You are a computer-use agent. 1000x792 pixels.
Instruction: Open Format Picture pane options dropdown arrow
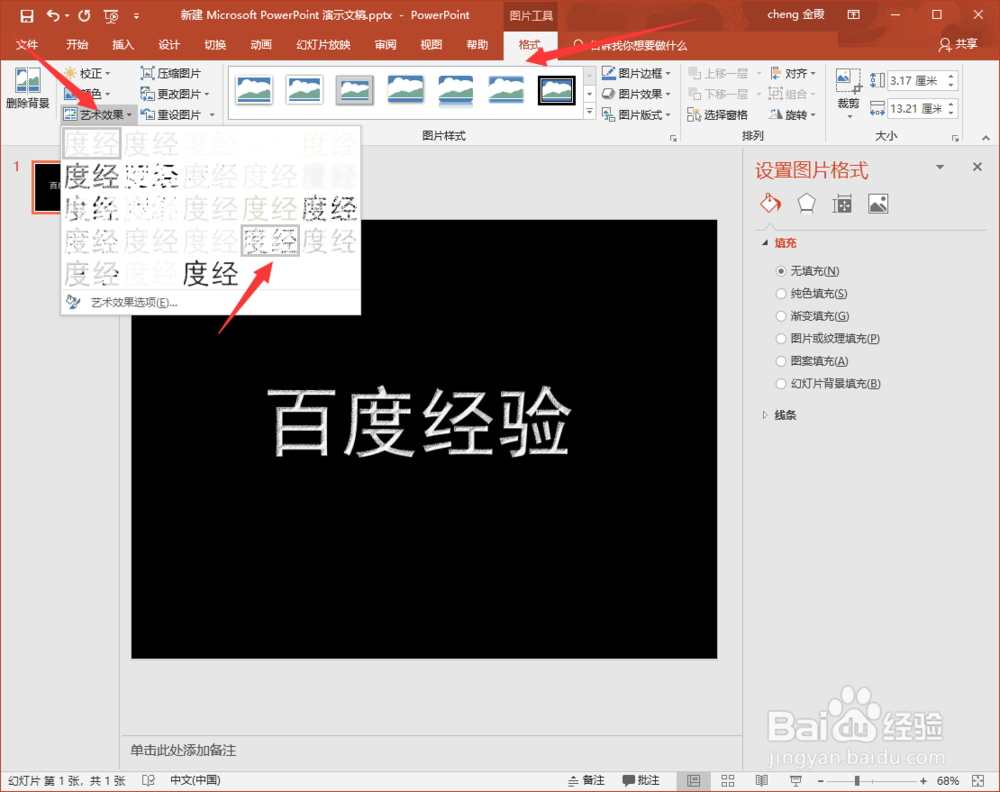click(939, 167)
